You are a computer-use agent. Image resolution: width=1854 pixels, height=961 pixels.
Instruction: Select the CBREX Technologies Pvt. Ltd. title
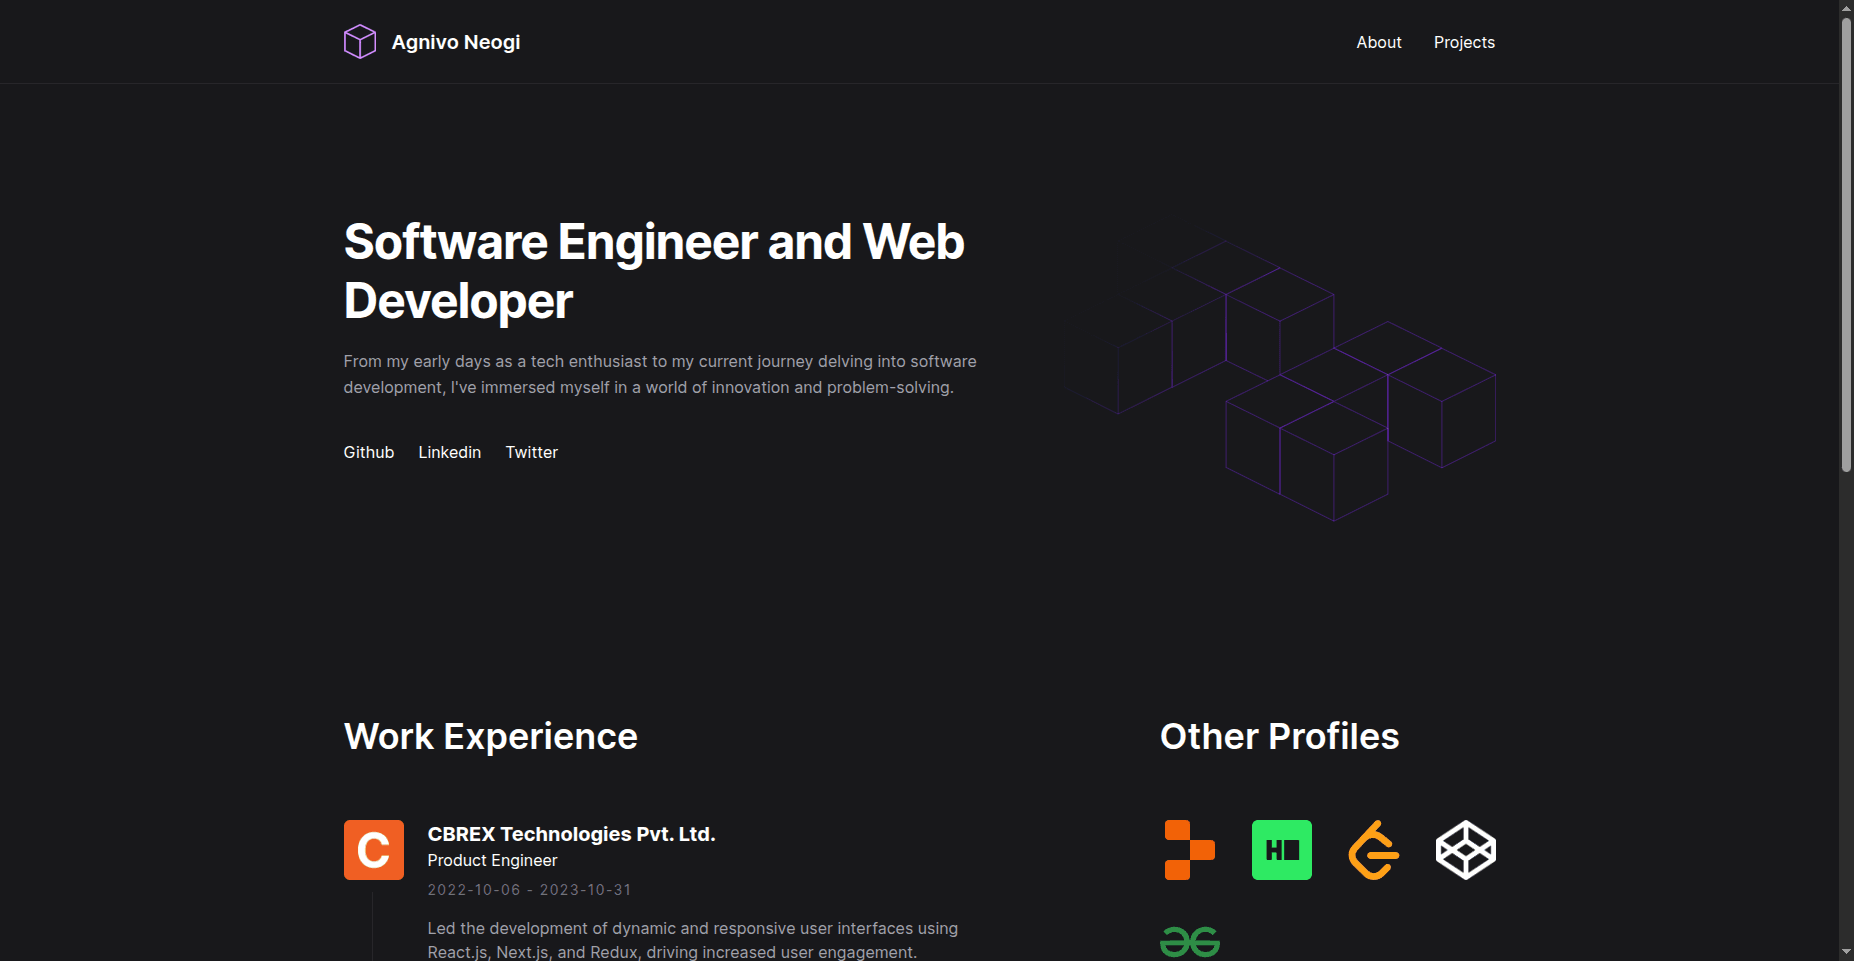tap(571, 834)
